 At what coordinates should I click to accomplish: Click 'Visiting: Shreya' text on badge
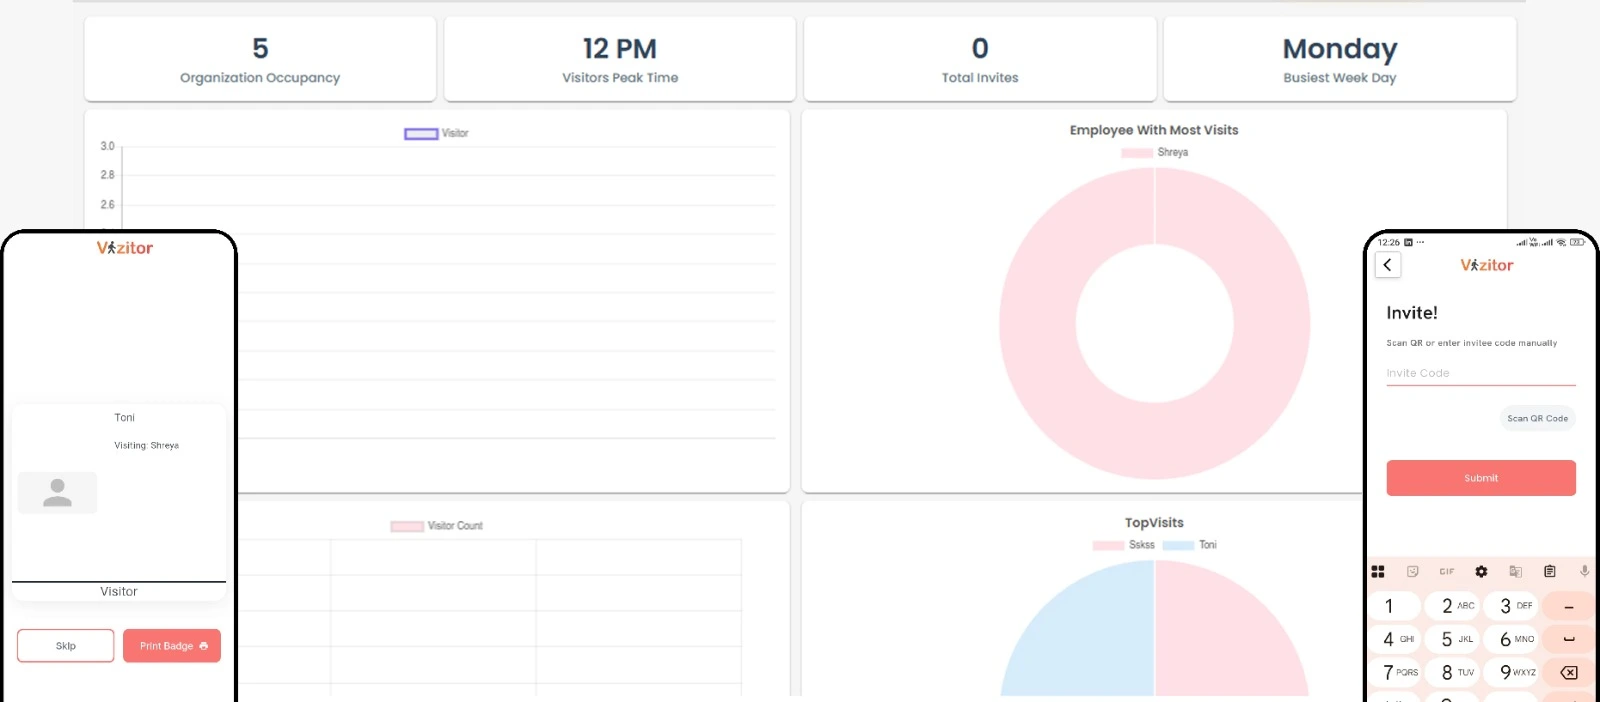click(x=146, y=446)
